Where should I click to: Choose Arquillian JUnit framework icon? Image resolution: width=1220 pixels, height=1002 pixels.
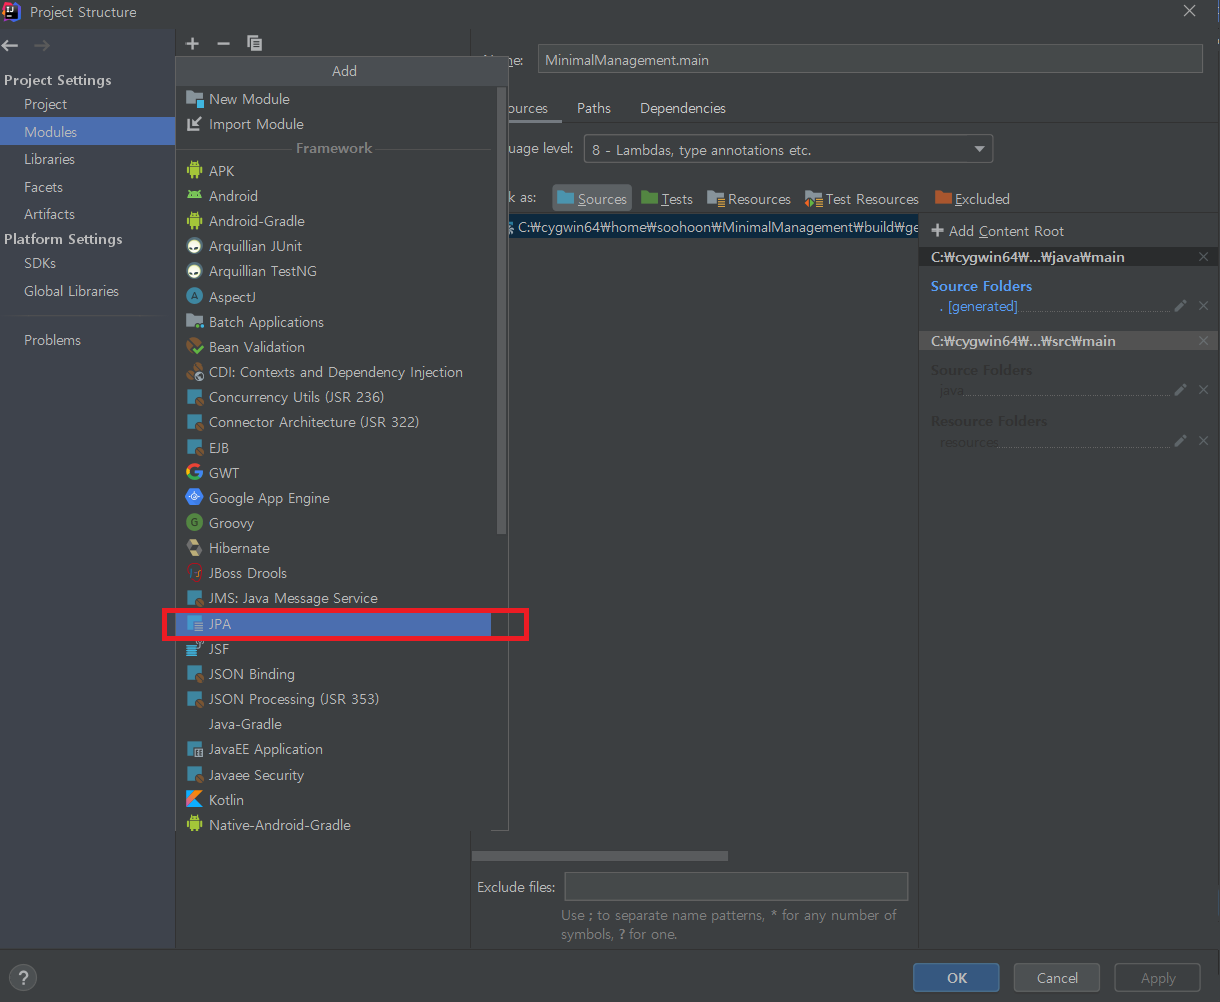point(194,246)
